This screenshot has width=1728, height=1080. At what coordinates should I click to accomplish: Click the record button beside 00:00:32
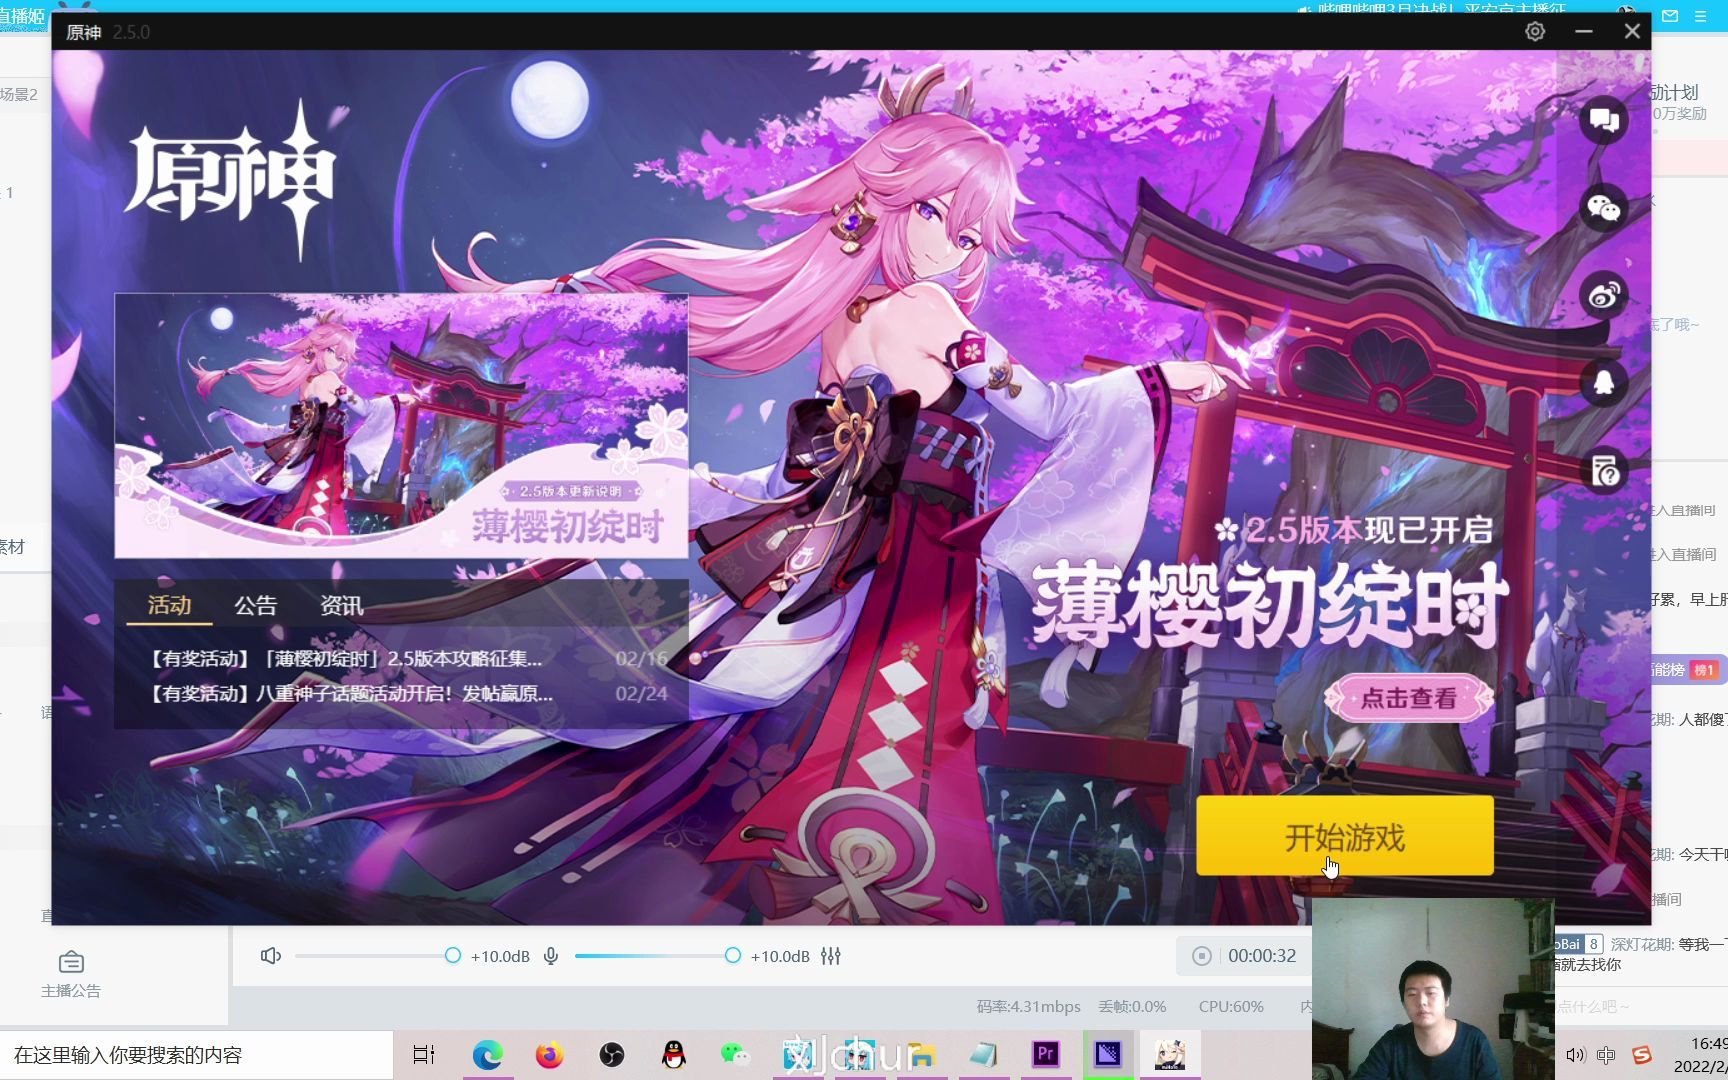(x=1202, y=956)
